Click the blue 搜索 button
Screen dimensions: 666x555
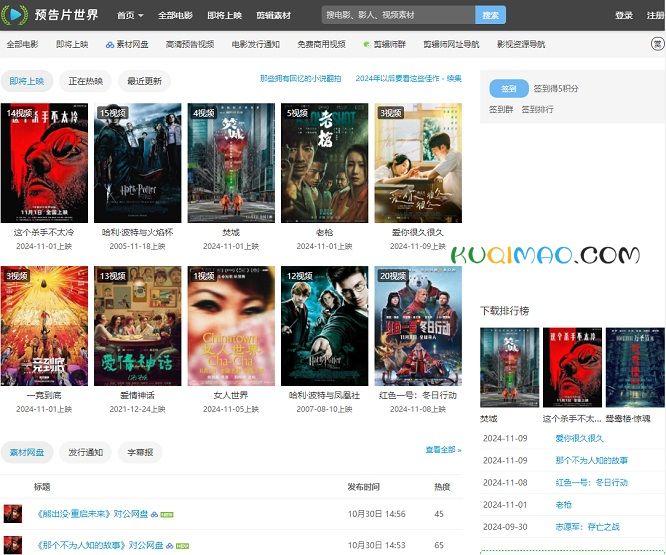(490, 15)
